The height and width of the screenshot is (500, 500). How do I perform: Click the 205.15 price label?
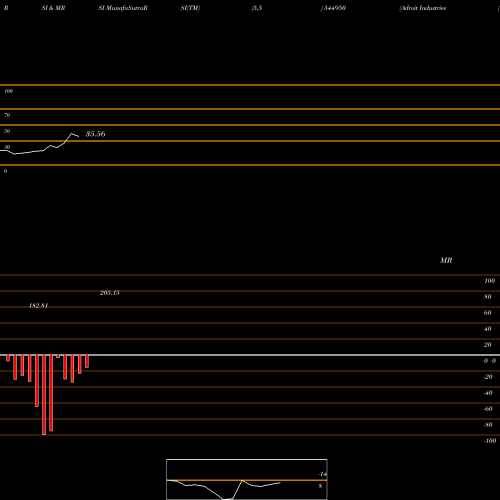pyautogui.click(x=110, y=293)
